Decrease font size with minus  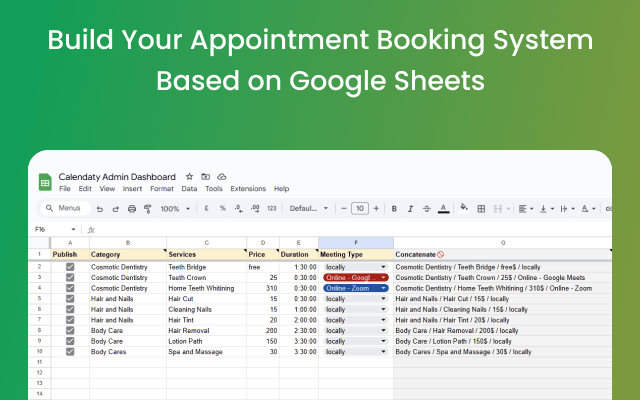pos(344,209)
